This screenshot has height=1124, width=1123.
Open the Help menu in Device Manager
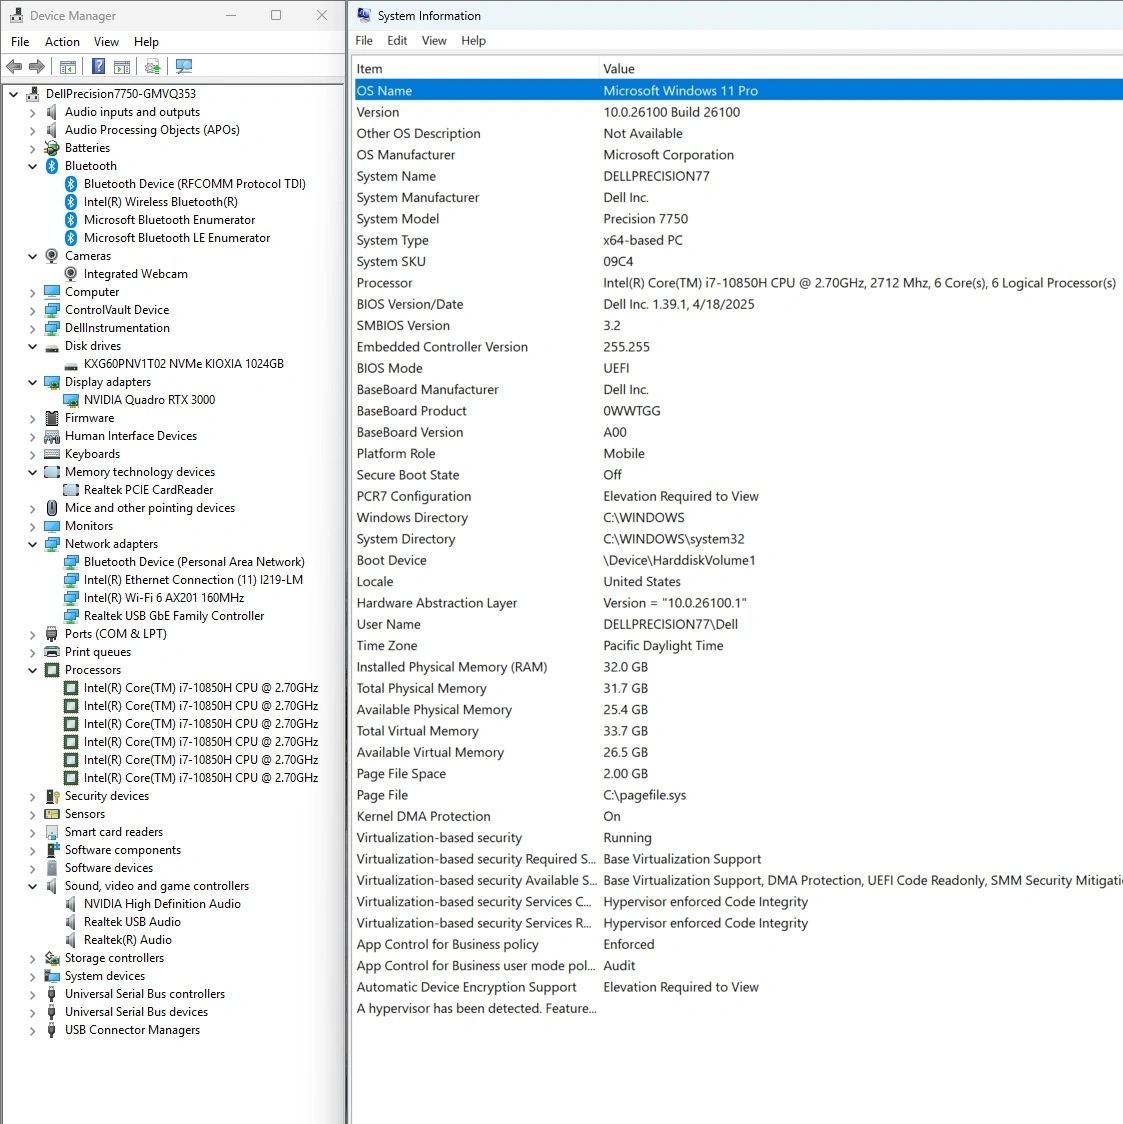click(146, 42)
